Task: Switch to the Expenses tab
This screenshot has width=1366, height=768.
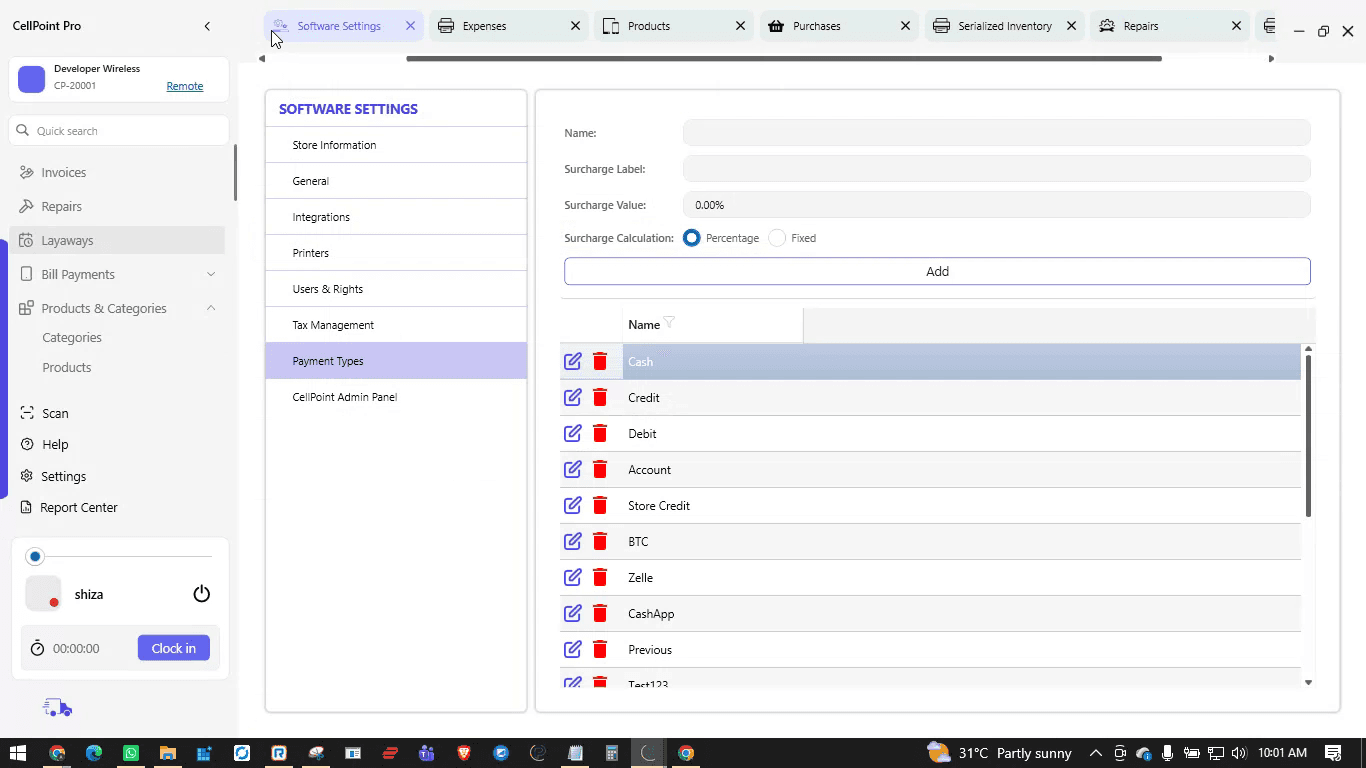Action: tap(509, 26)
